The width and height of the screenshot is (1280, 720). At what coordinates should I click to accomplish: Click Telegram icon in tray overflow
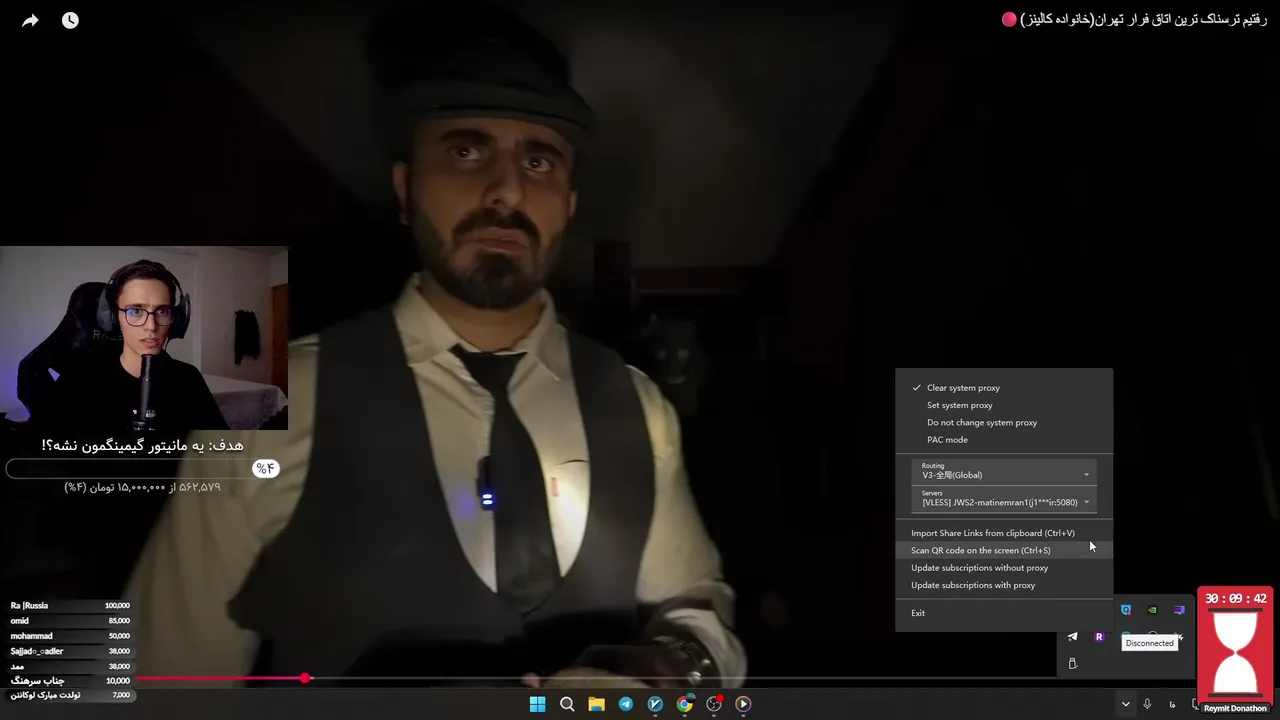click(1072, 636)
